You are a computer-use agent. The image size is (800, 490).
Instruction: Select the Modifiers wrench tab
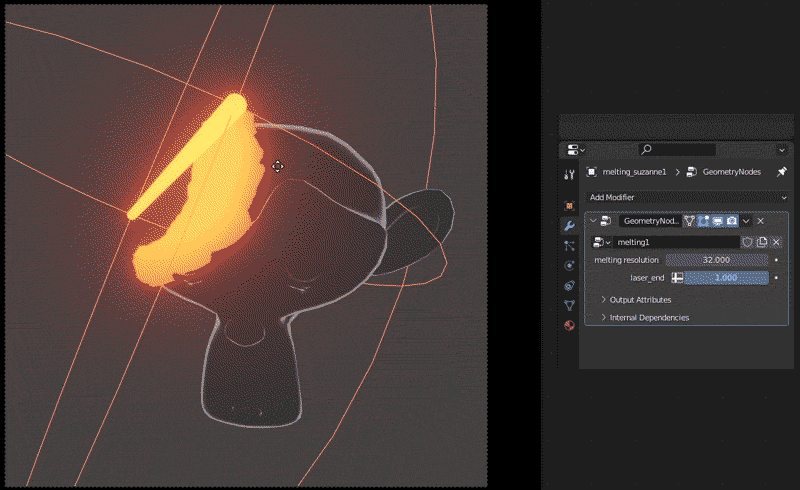click(x=569, y=226)
